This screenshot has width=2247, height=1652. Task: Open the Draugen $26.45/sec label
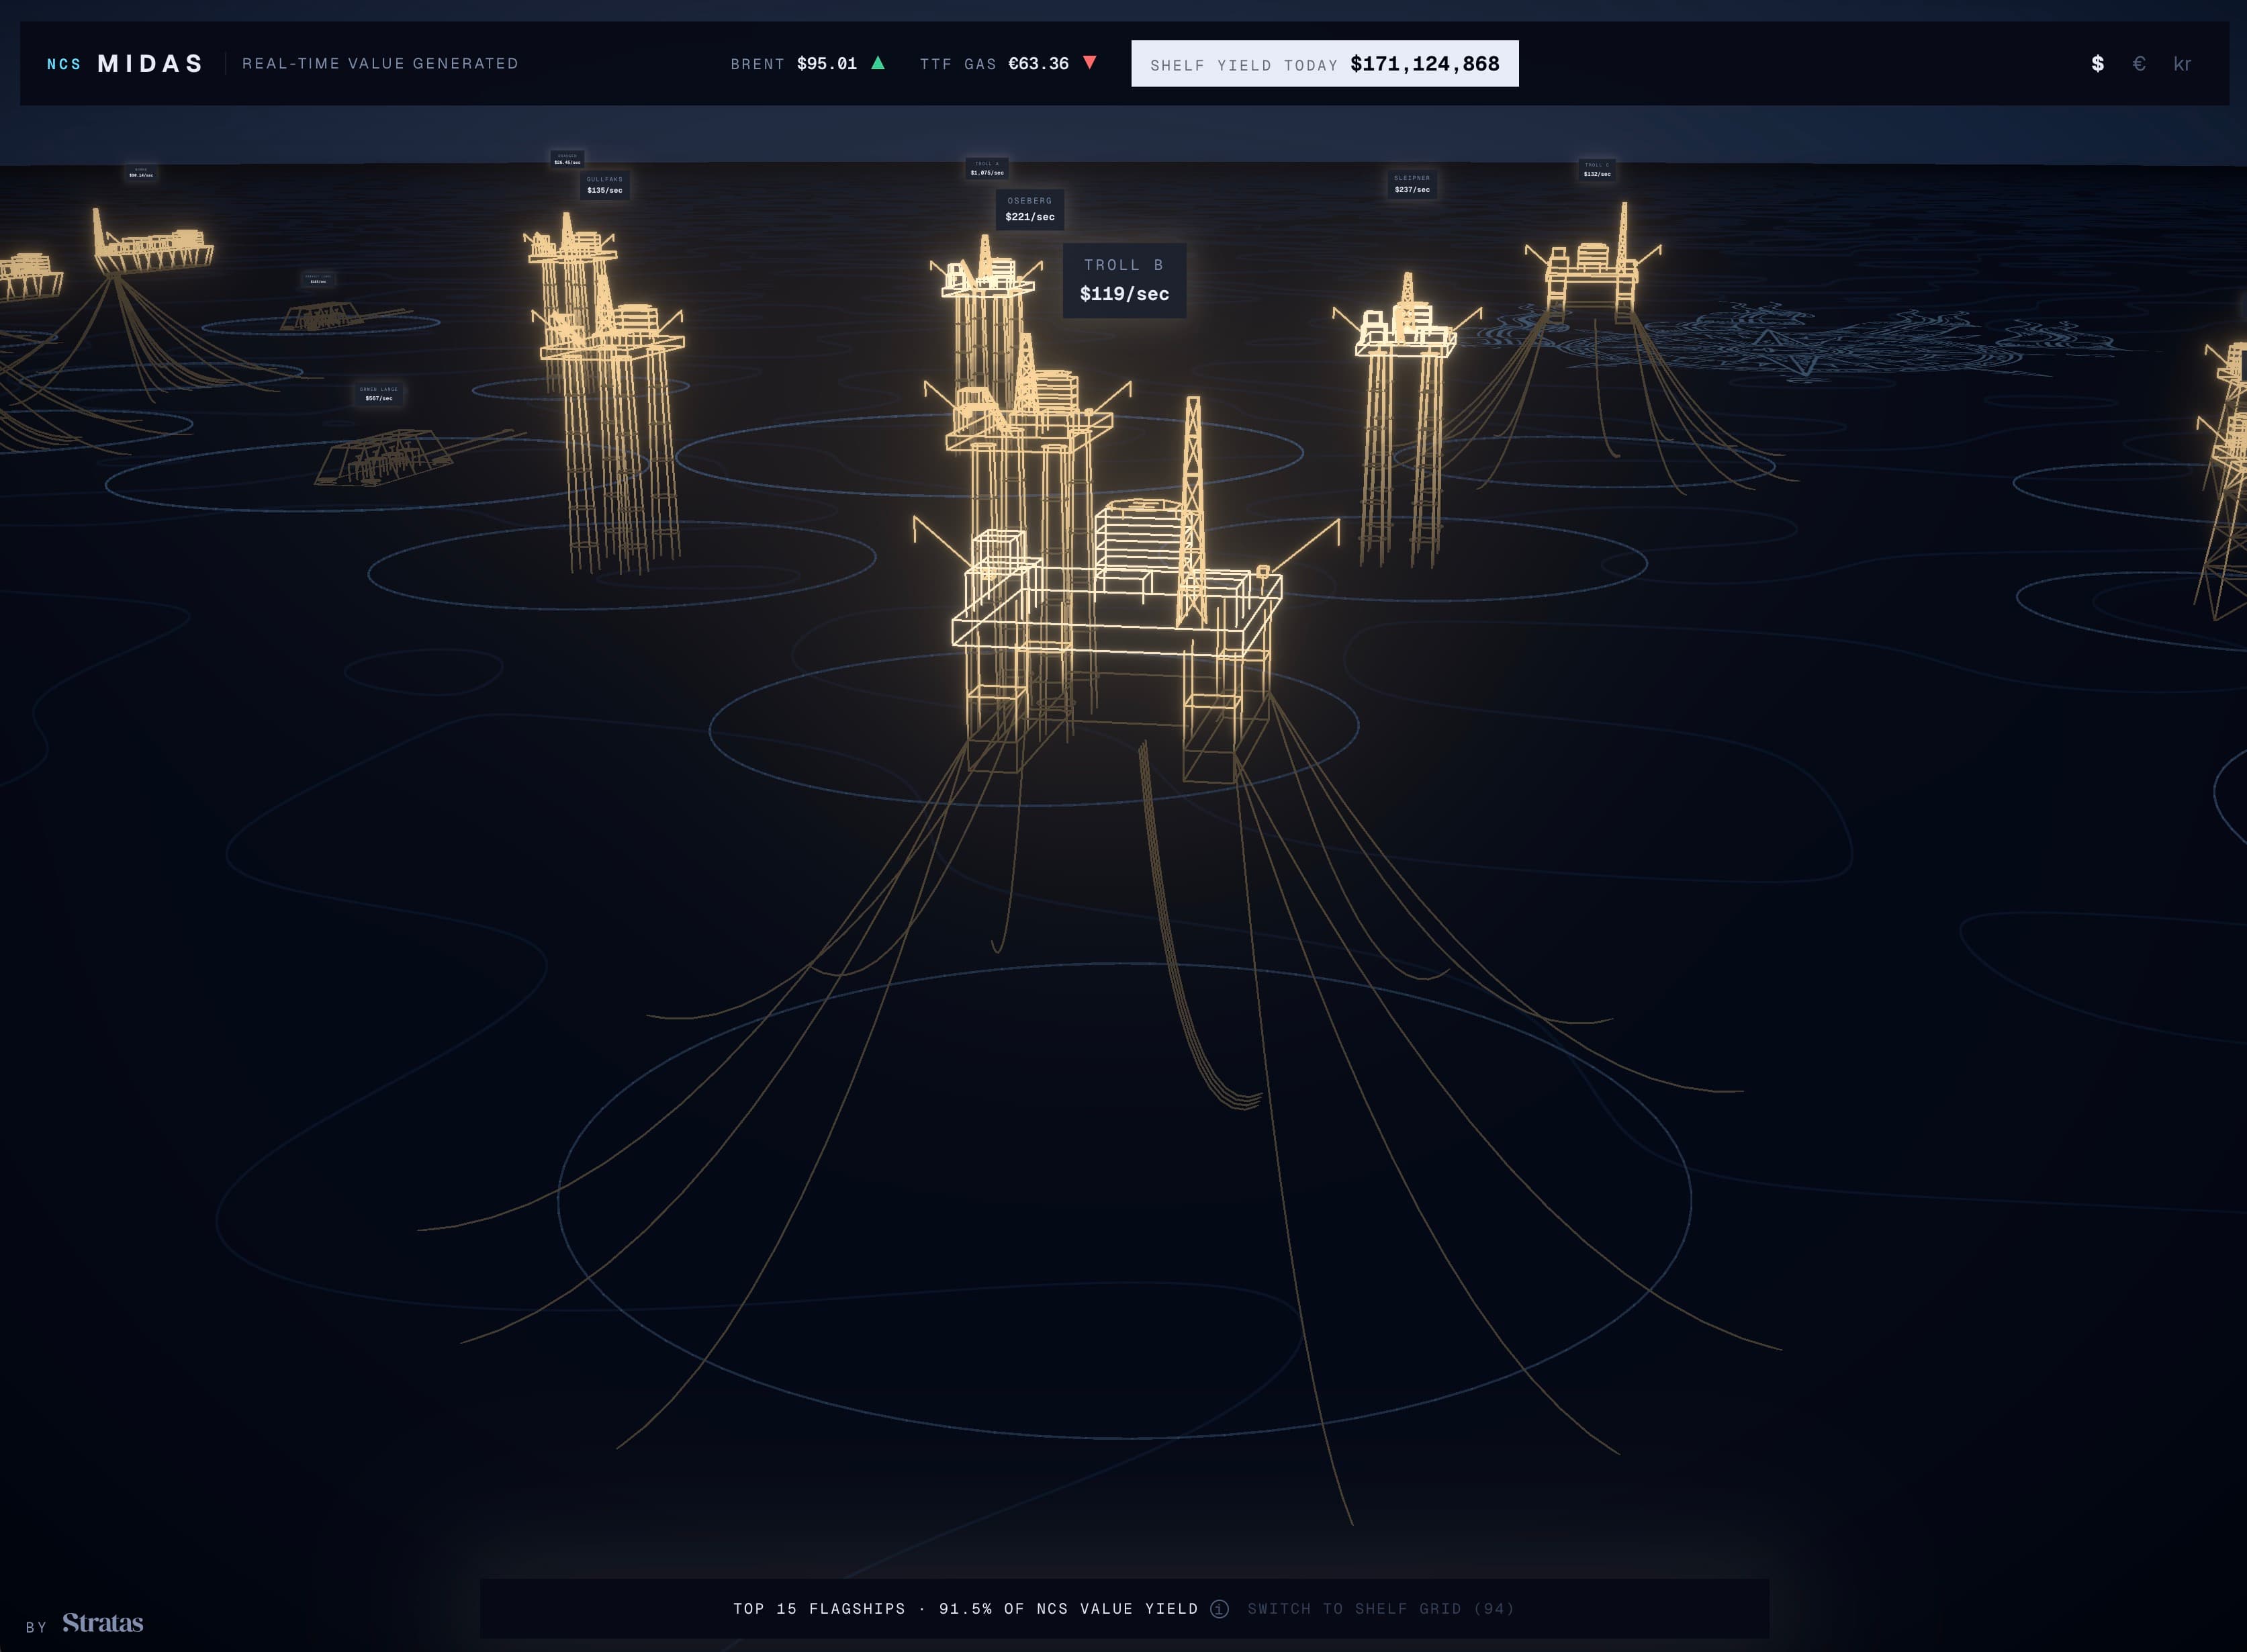click(x=567, y=159)
